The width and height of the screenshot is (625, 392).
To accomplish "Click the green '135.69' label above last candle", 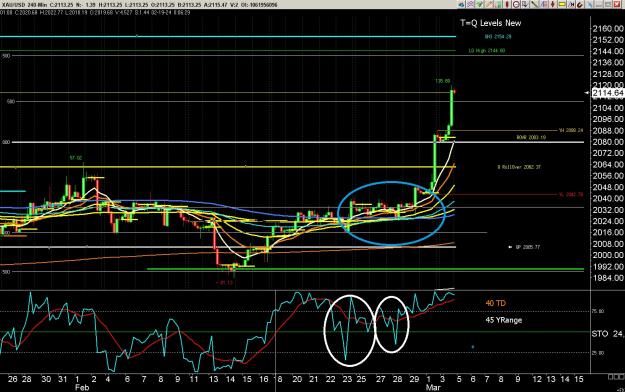I will click(x=442, y=81).
